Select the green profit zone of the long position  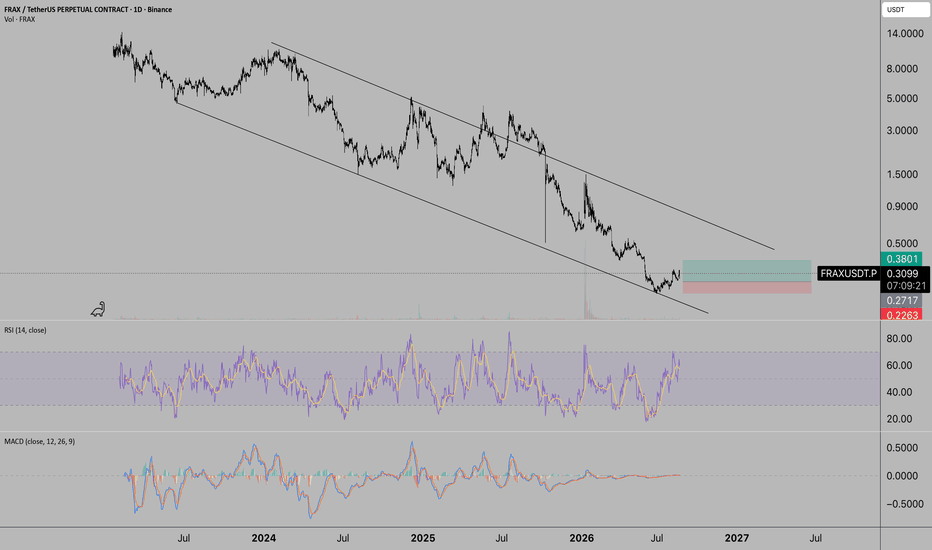(x=747, y=271)
